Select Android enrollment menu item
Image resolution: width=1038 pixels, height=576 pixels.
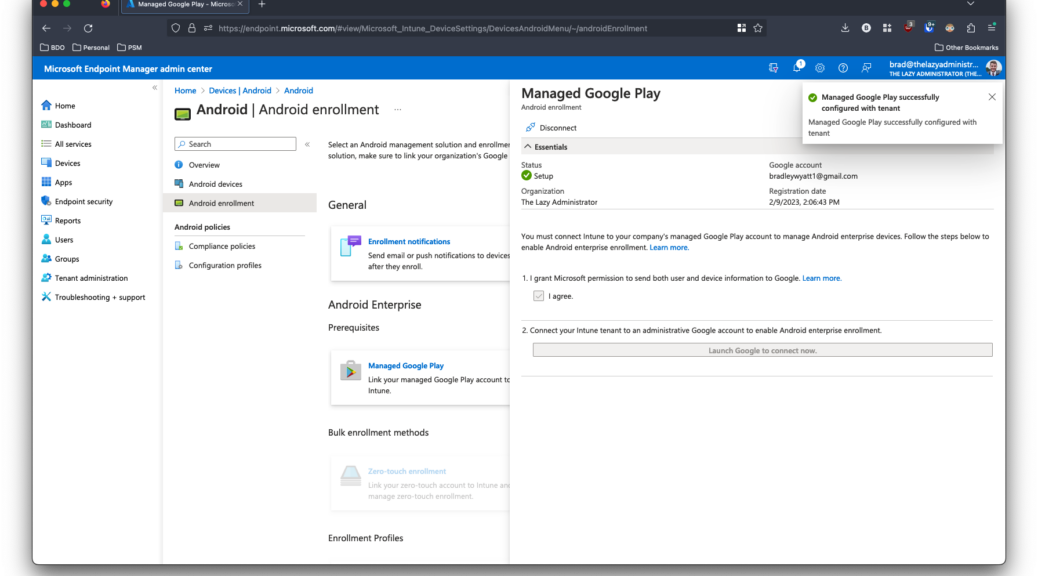(x=239, y=203)
